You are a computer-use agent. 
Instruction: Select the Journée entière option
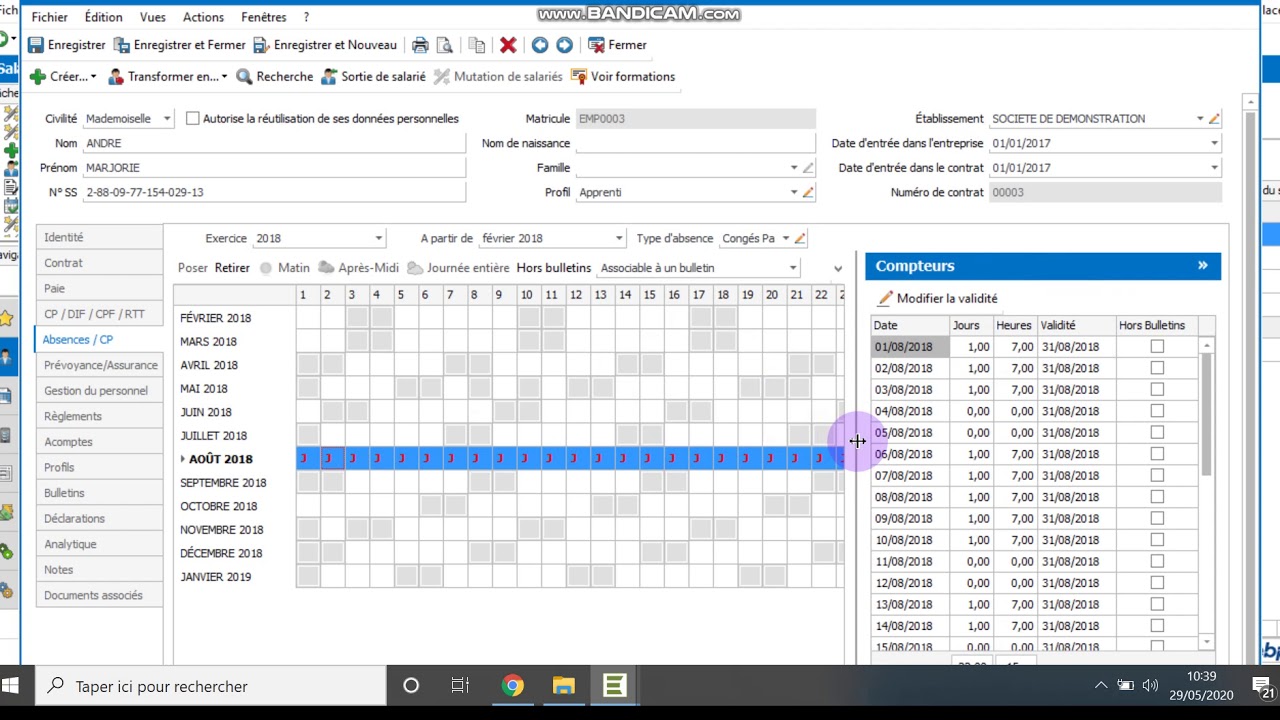pos(458,268)
